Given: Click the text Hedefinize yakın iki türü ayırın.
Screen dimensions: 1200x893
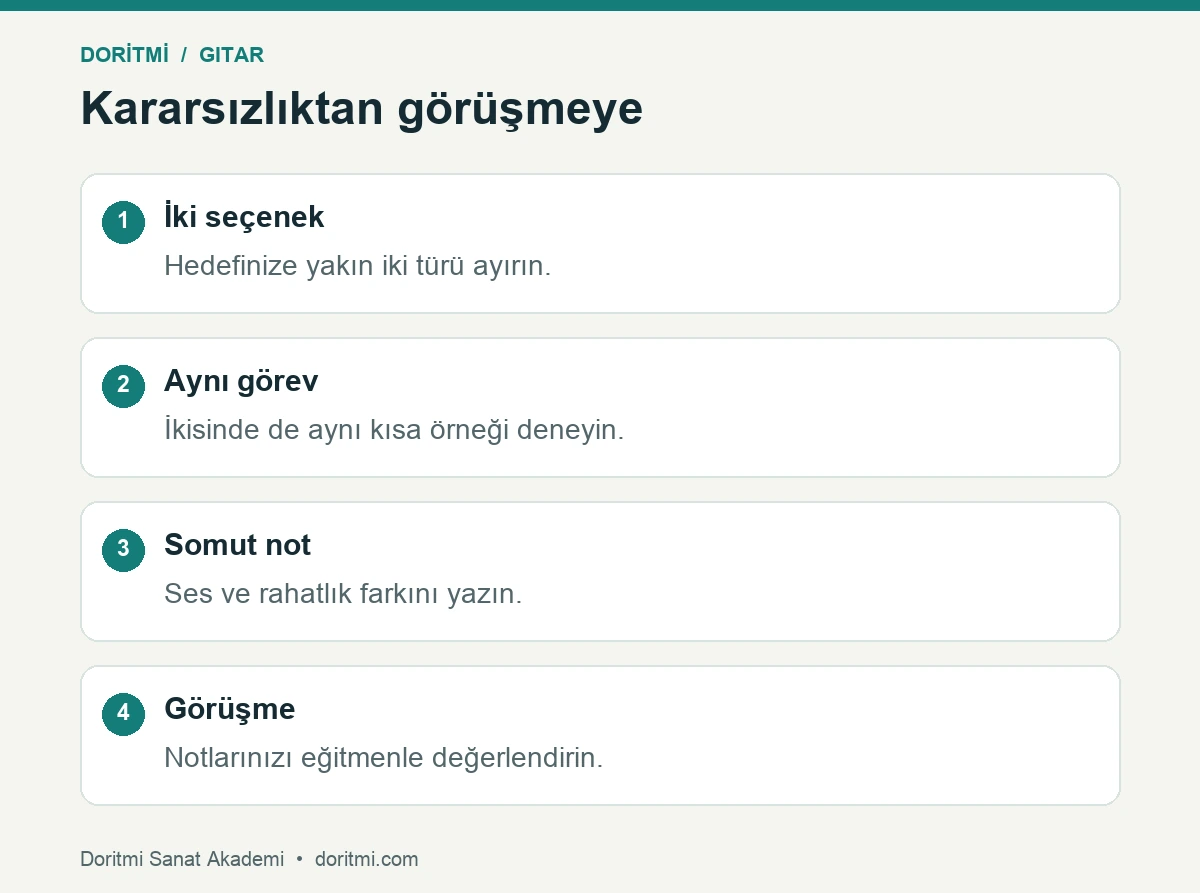Looking at the screenshot, I should [357, 266].
